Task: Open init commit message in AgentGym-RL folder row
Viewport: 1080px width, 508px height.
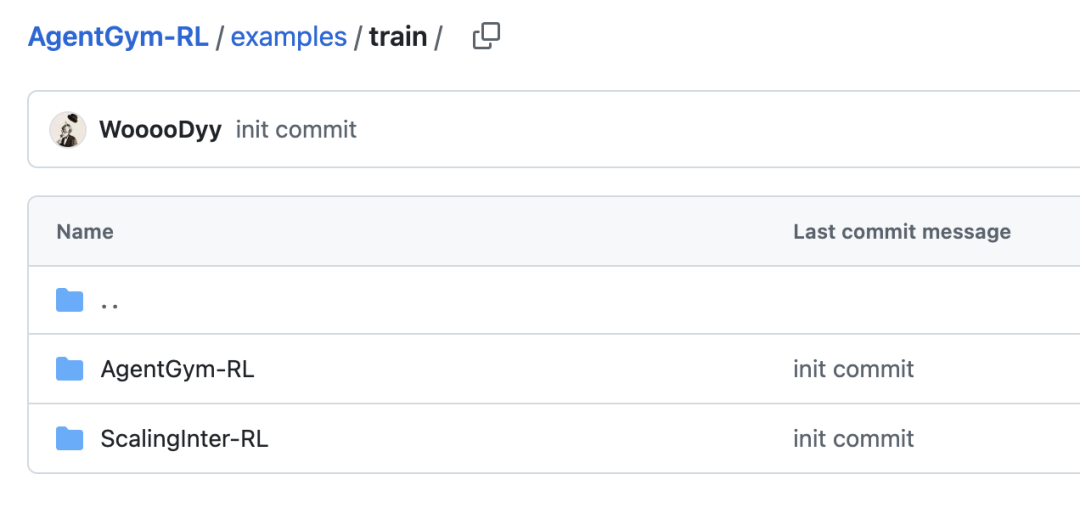Action: tap(853, 369)
